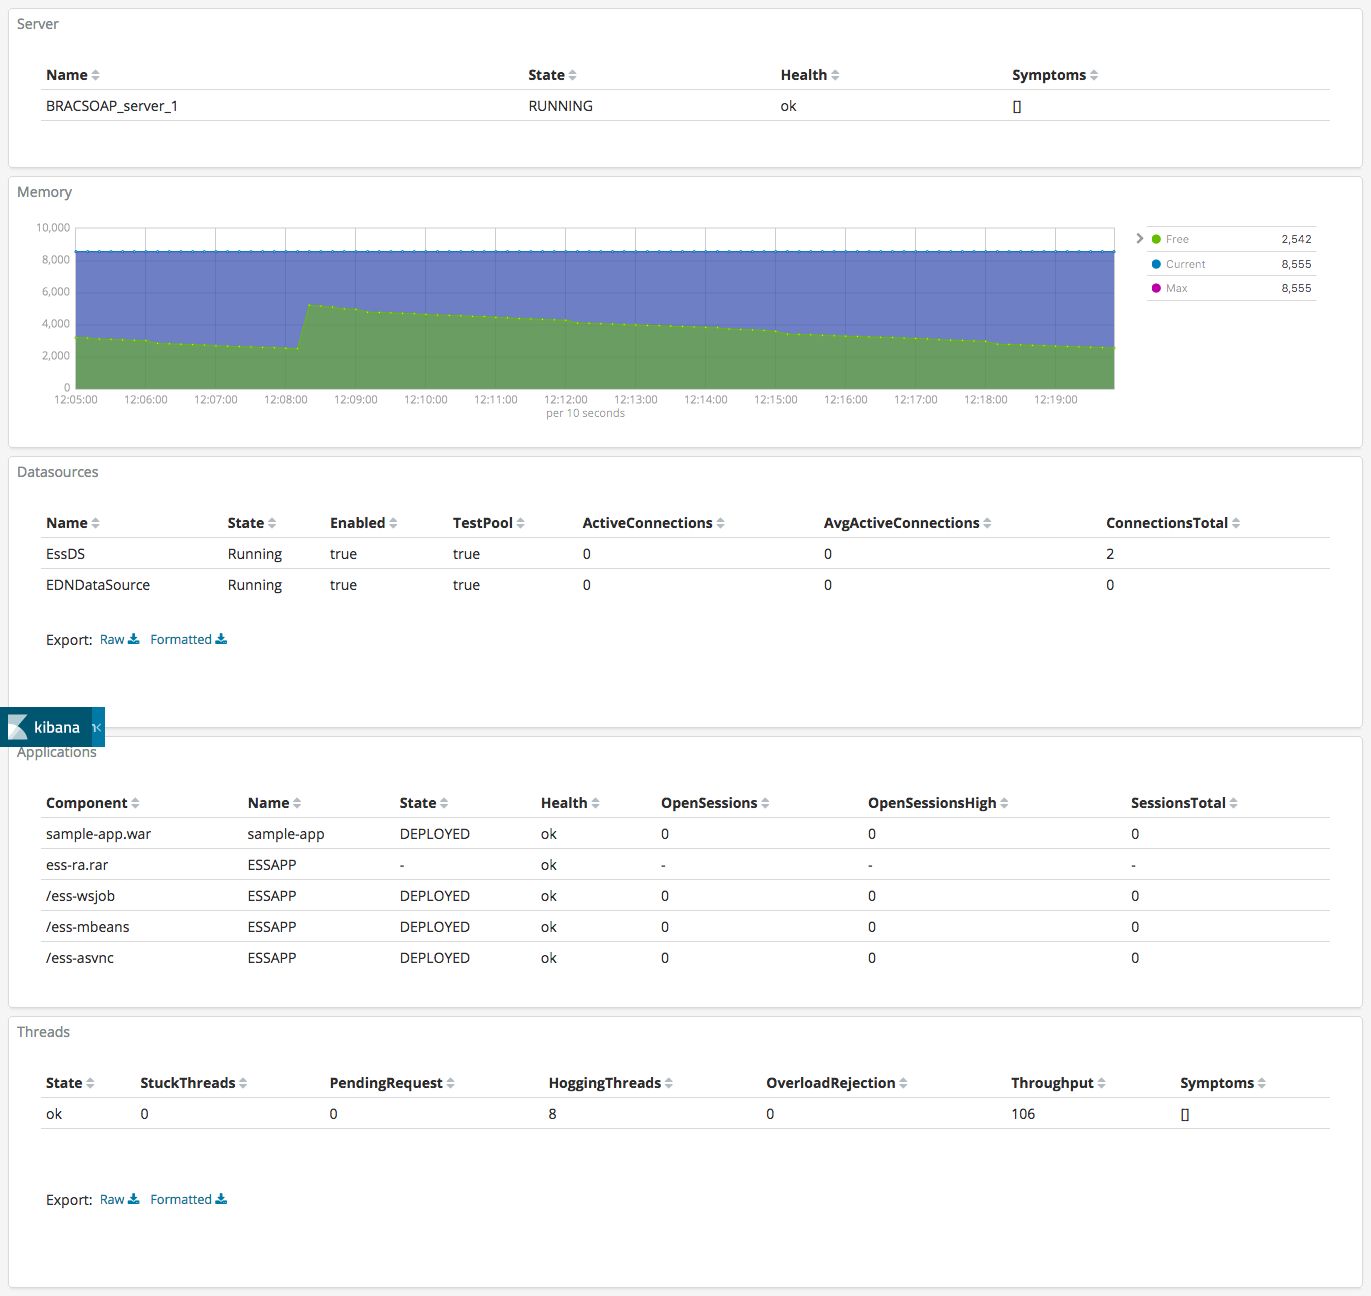Viewport: 1371px width, 1296px height.
Task: Select the Memory panel title
Action: [x=44, y=192]
